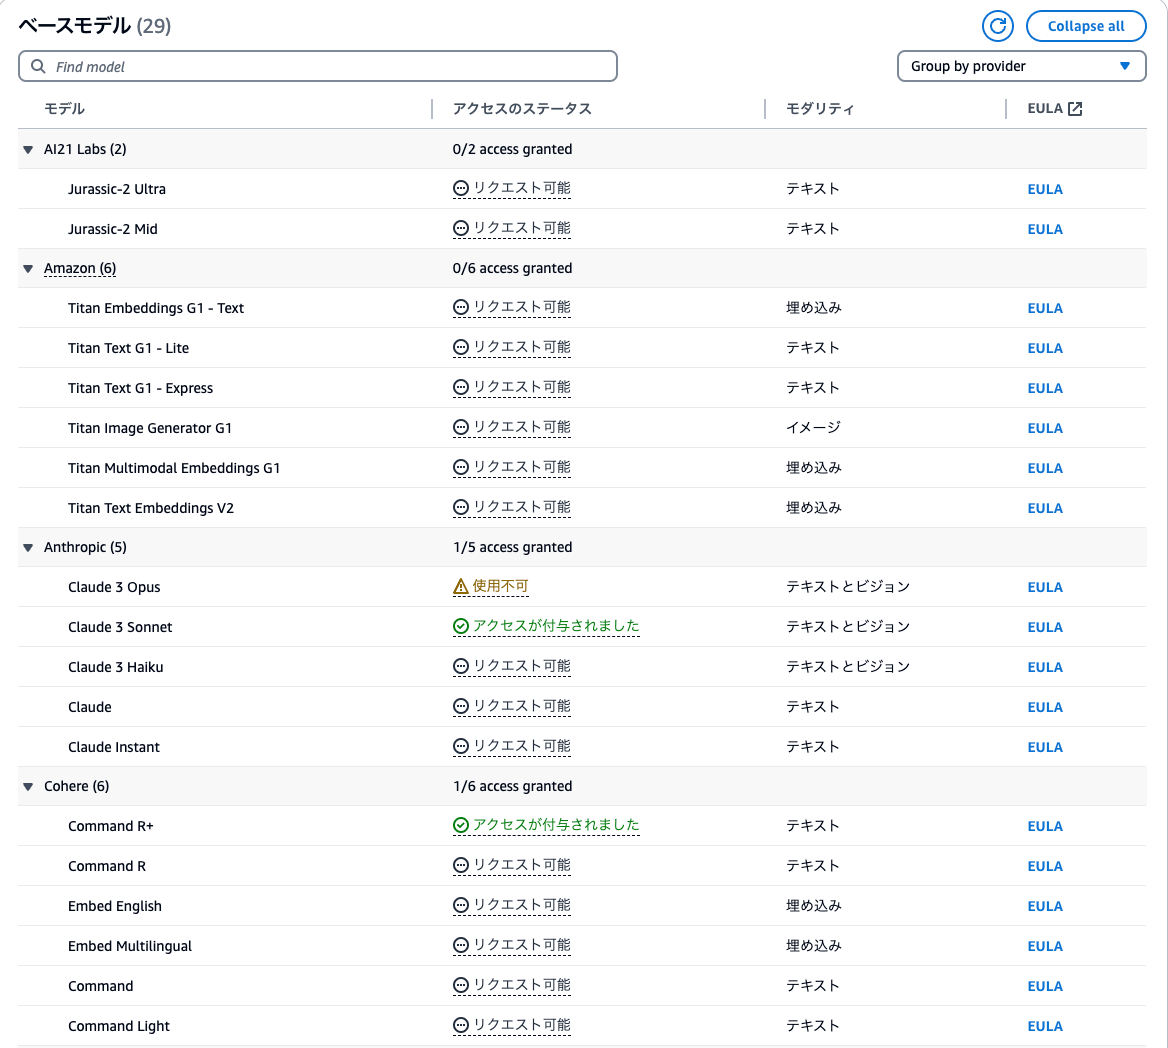Click the request-available icon for Jurassic-2 Mid
The width and height of the screenshot is (1168, 1048).
point(461,229)
